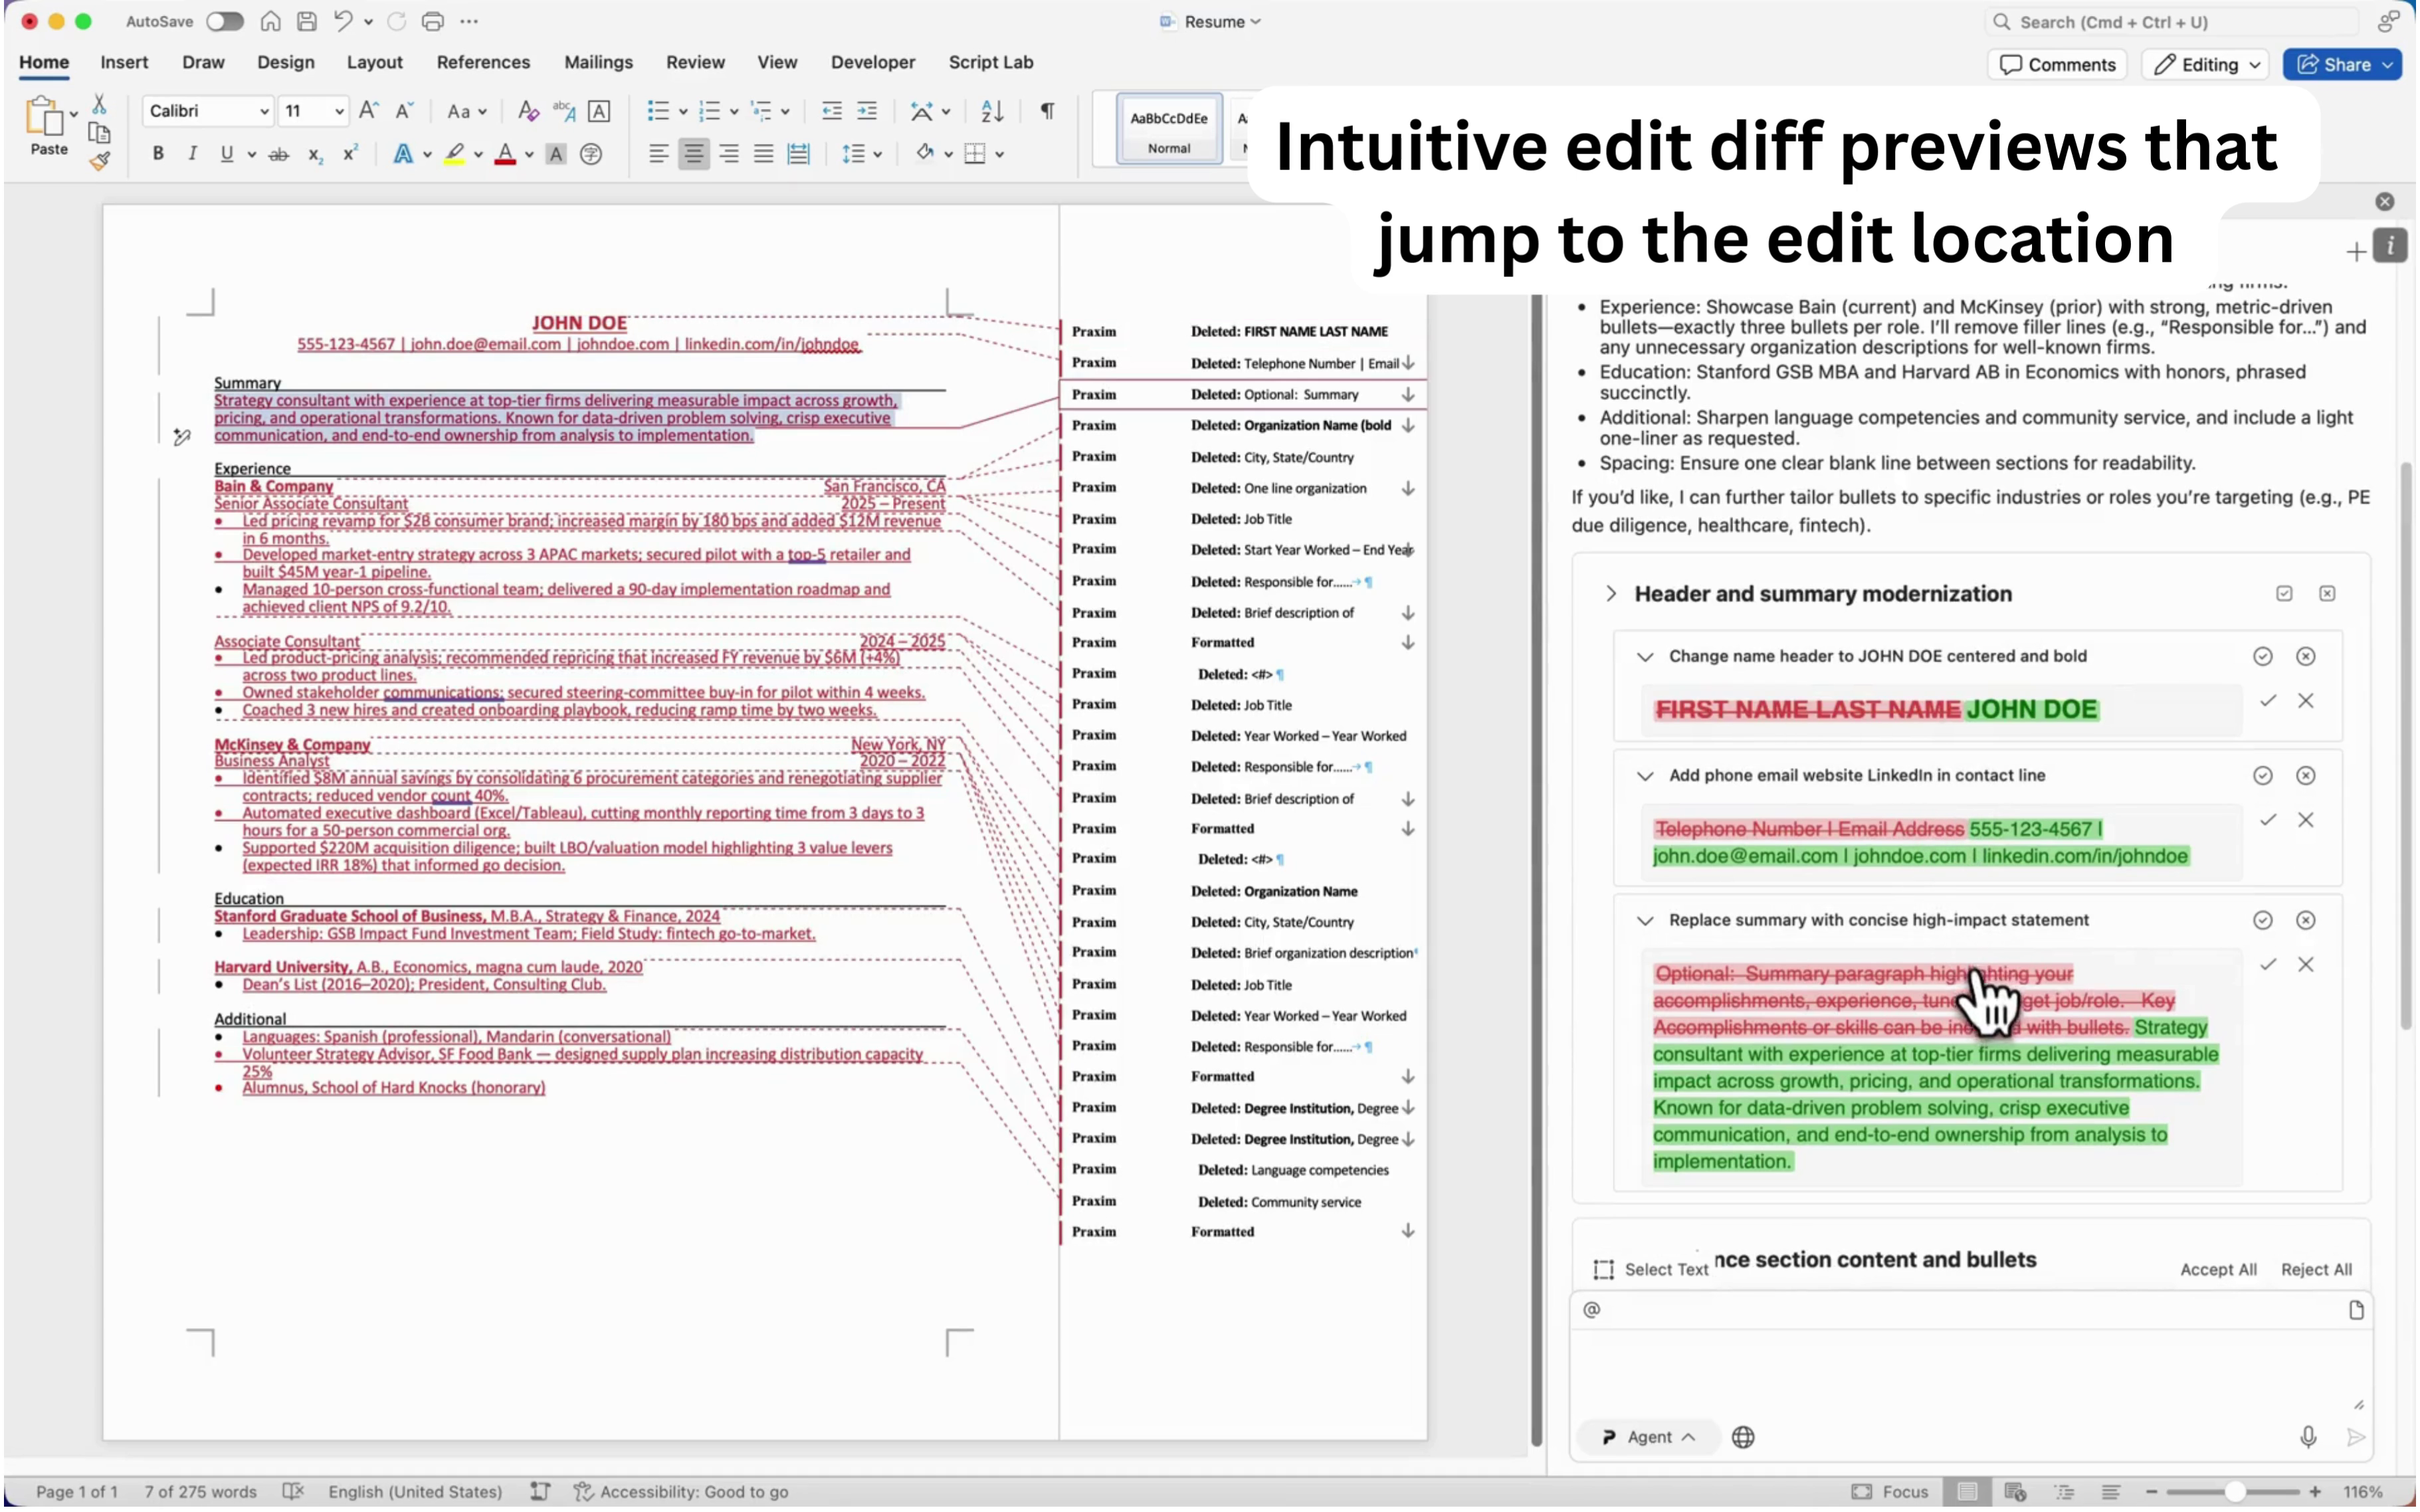The image size is (2420, 1512).
Task: Click the Accept All button
Action: pos(2218,1269)
